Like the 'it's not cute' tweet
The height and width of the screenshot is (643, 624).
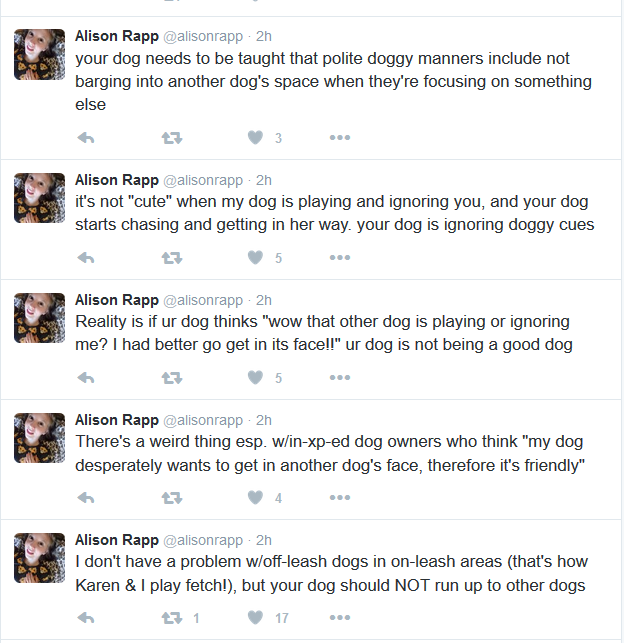tap(256, 257)
